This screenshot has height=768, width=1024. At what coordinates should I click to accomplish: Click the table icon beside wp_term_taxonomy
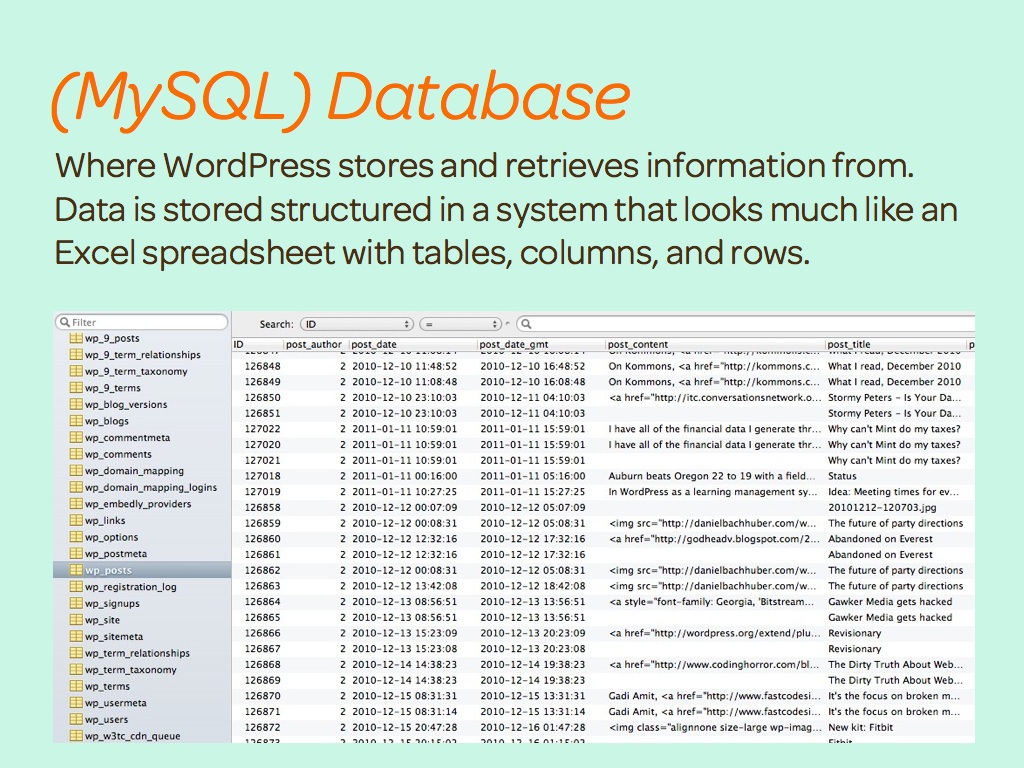[76, 669]
